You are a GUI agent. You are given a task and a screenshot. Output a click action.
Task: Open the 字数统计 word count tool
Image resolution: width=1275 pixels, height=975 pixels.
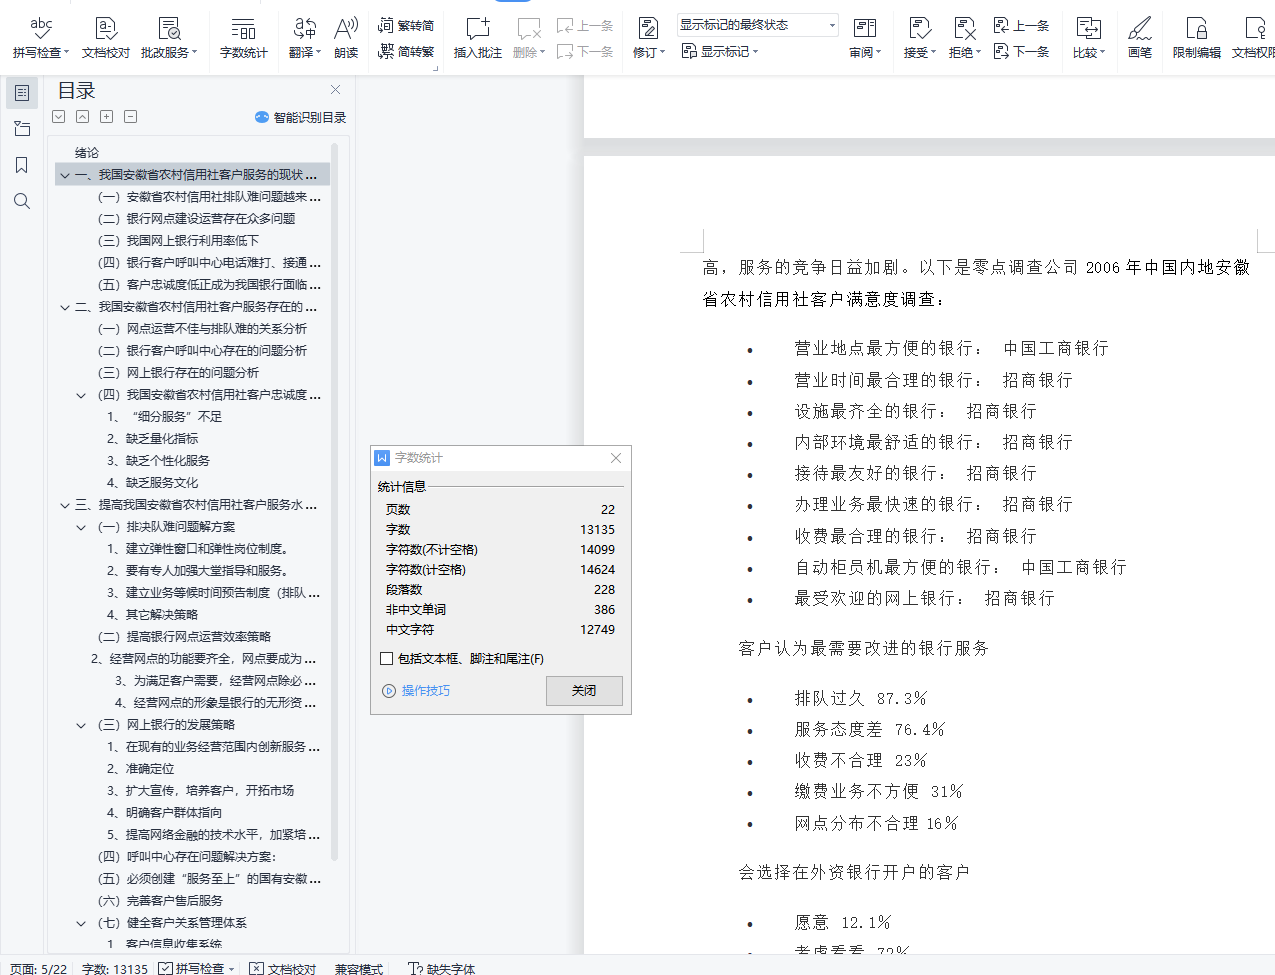(244, 38)
